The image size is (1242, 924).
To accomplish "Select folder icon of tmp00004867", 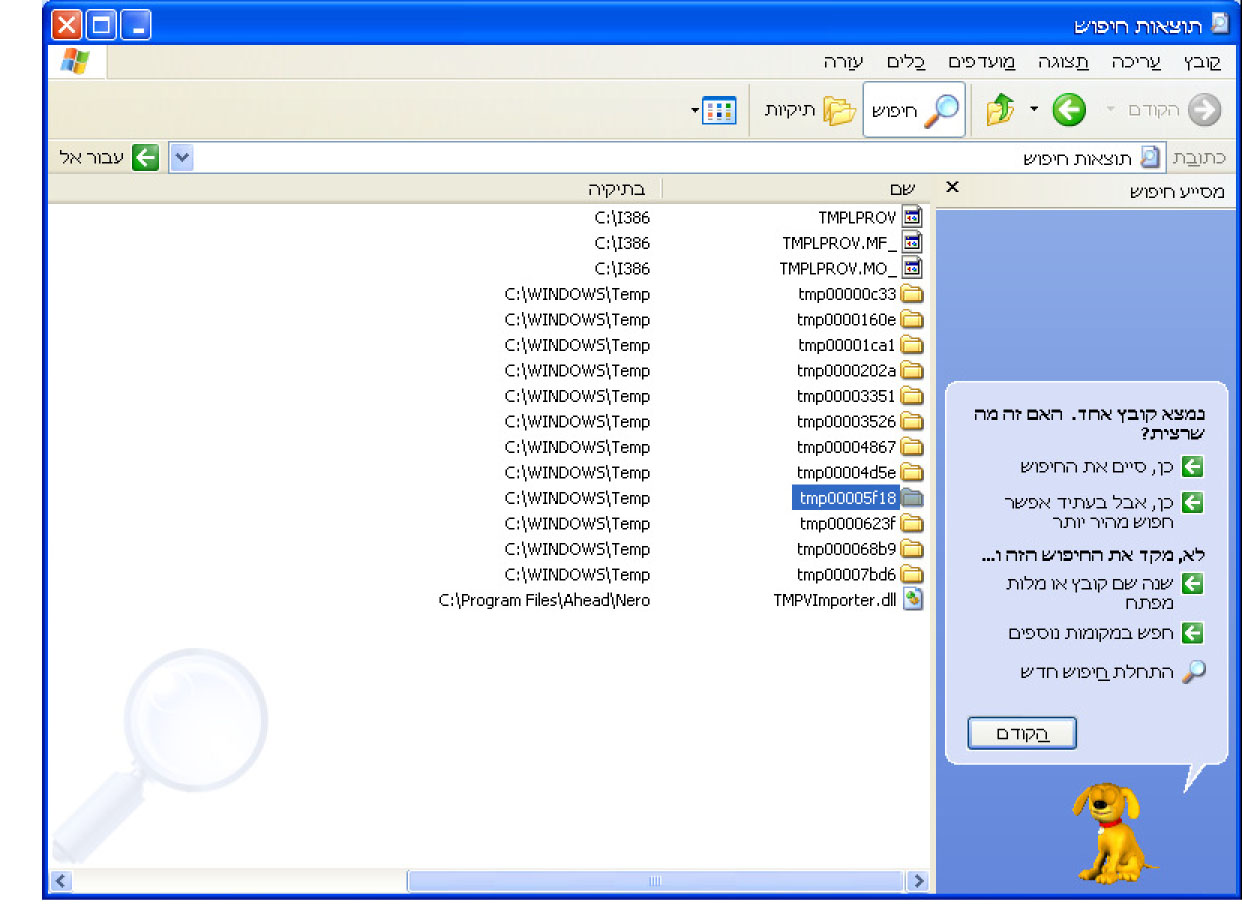I will pyautogui.click(x=912, y=447).
